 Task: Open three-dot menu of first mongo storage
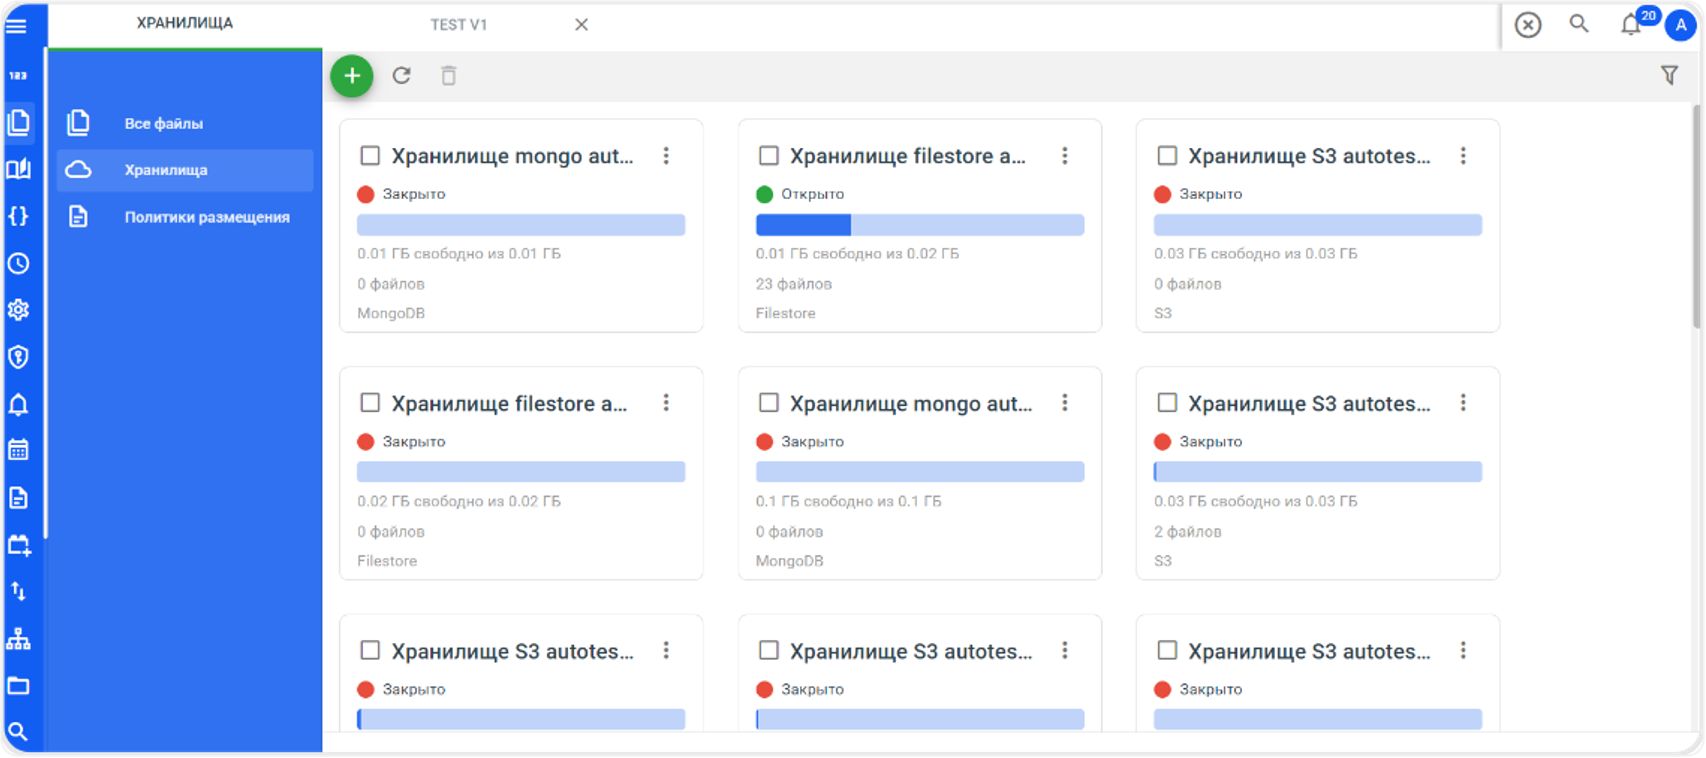[x=666, y=156]
